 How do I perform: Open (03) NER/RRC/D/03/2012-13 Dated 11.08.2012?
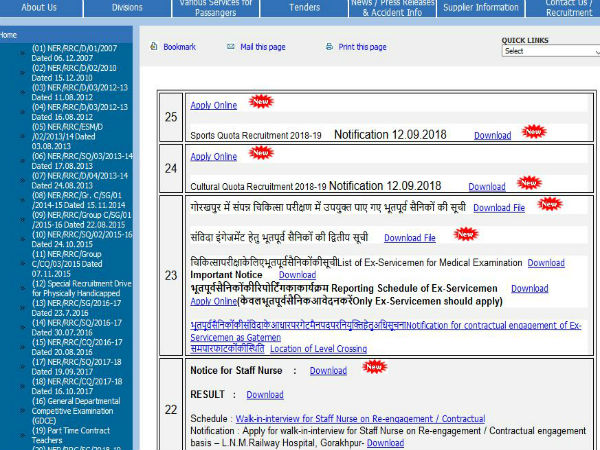[x=80, y=92]
